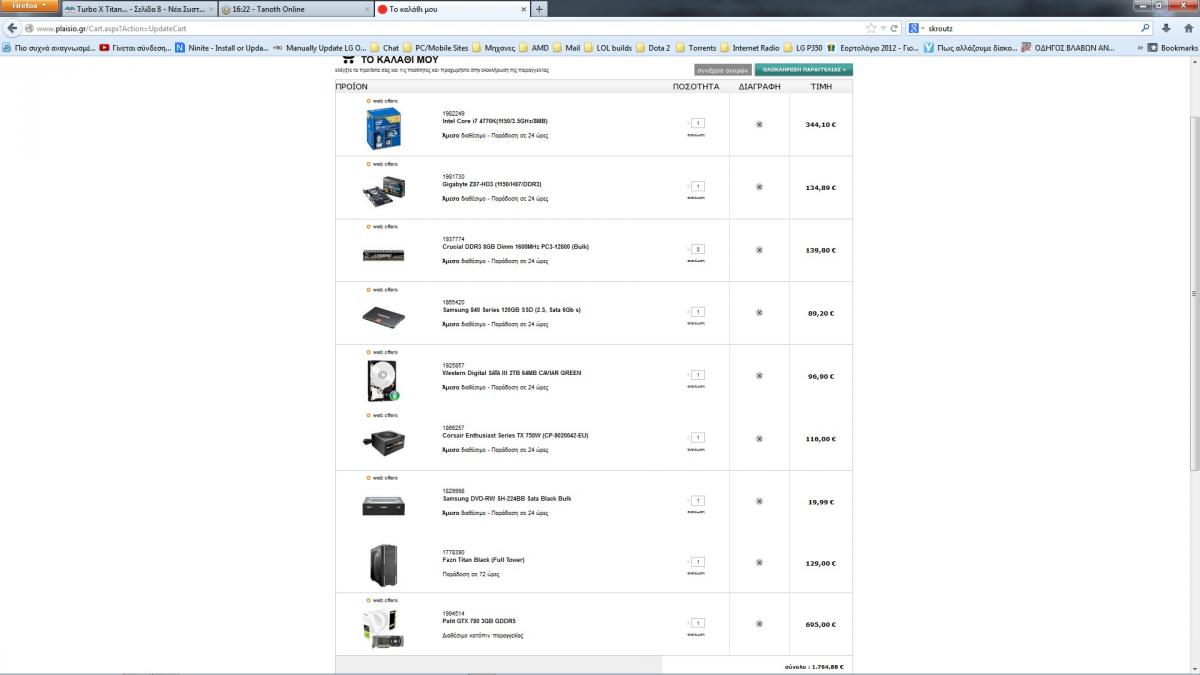Screen dimensions: 1200x675
Task: Expand the URL history dropdown arrow
Action: pos(883,28)
